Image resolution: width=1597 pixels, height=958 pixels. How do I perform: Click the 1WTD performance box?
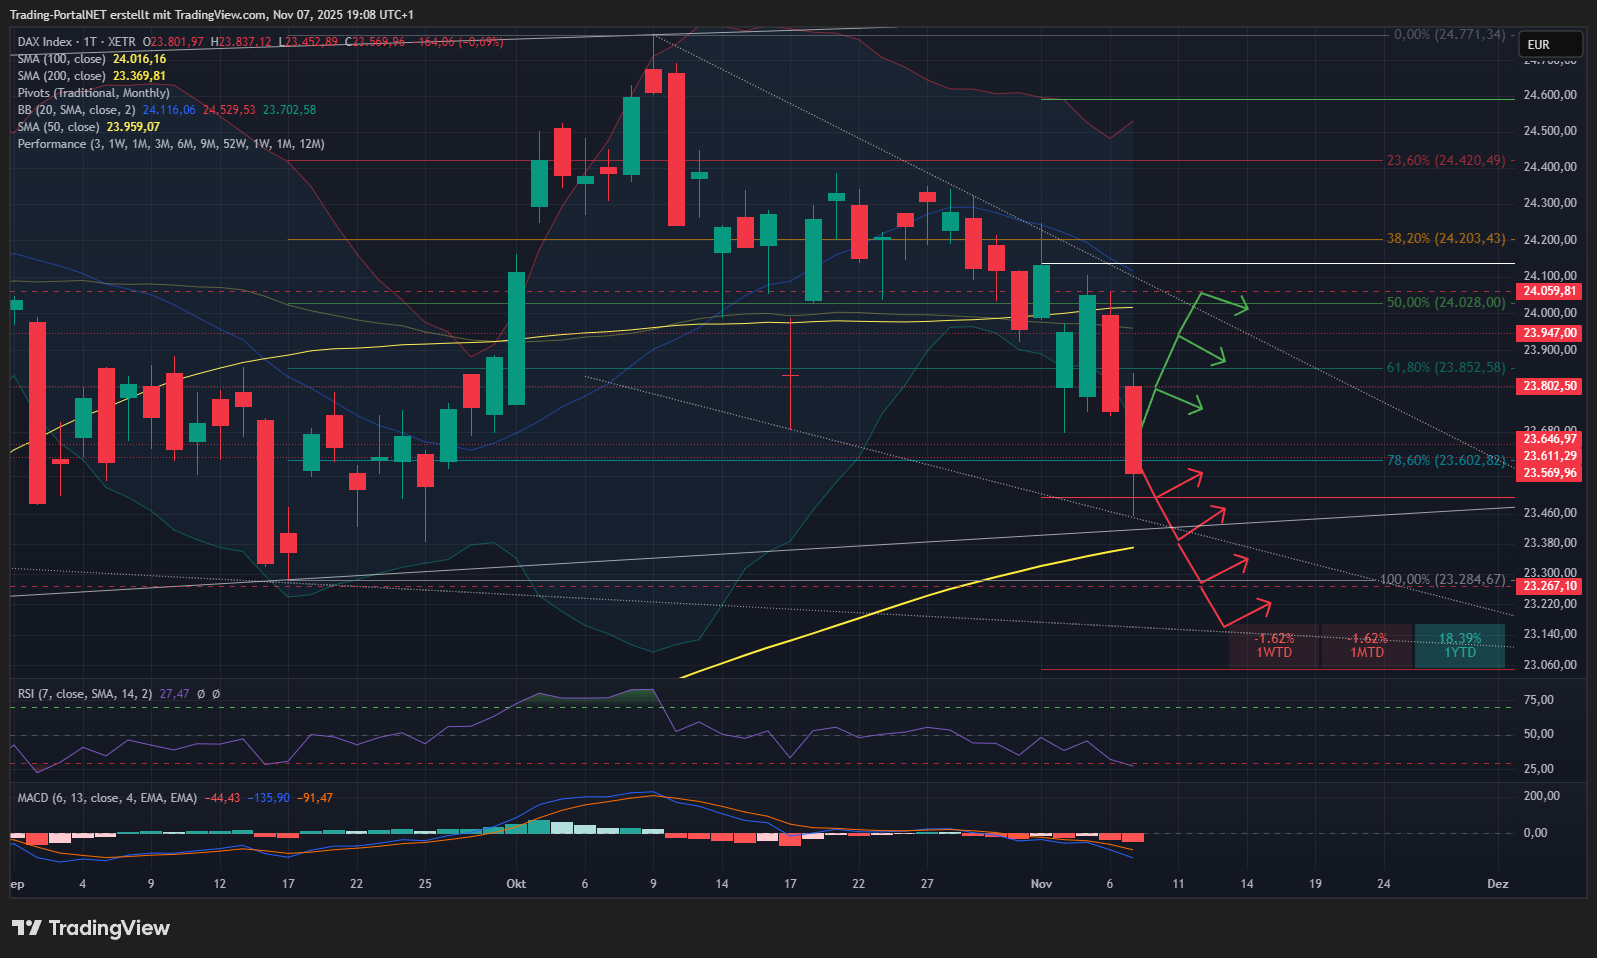pos(1274,645)
